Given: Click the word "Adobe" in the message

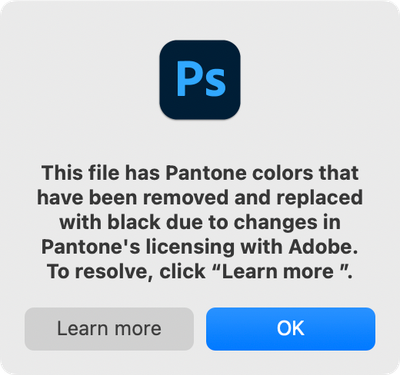Looking at the screenshot, I should (x=321, y=247).
